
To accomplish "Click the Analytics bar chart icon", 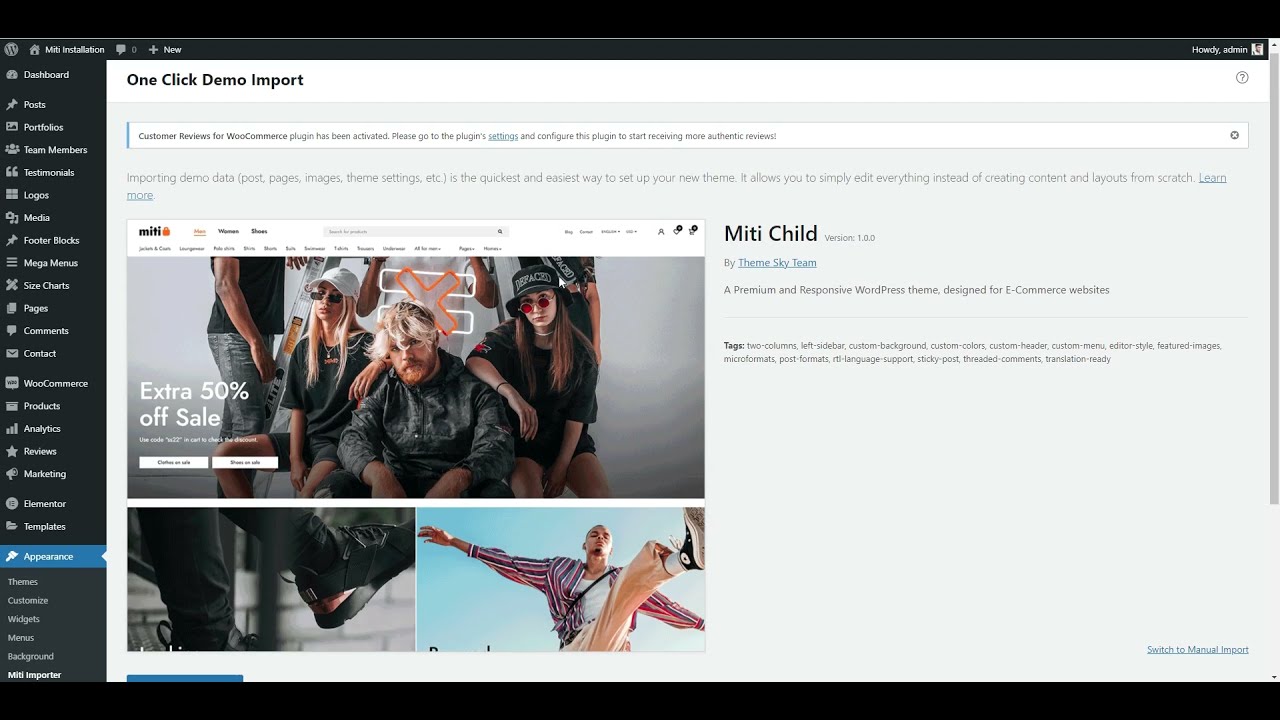I will 12,428.
